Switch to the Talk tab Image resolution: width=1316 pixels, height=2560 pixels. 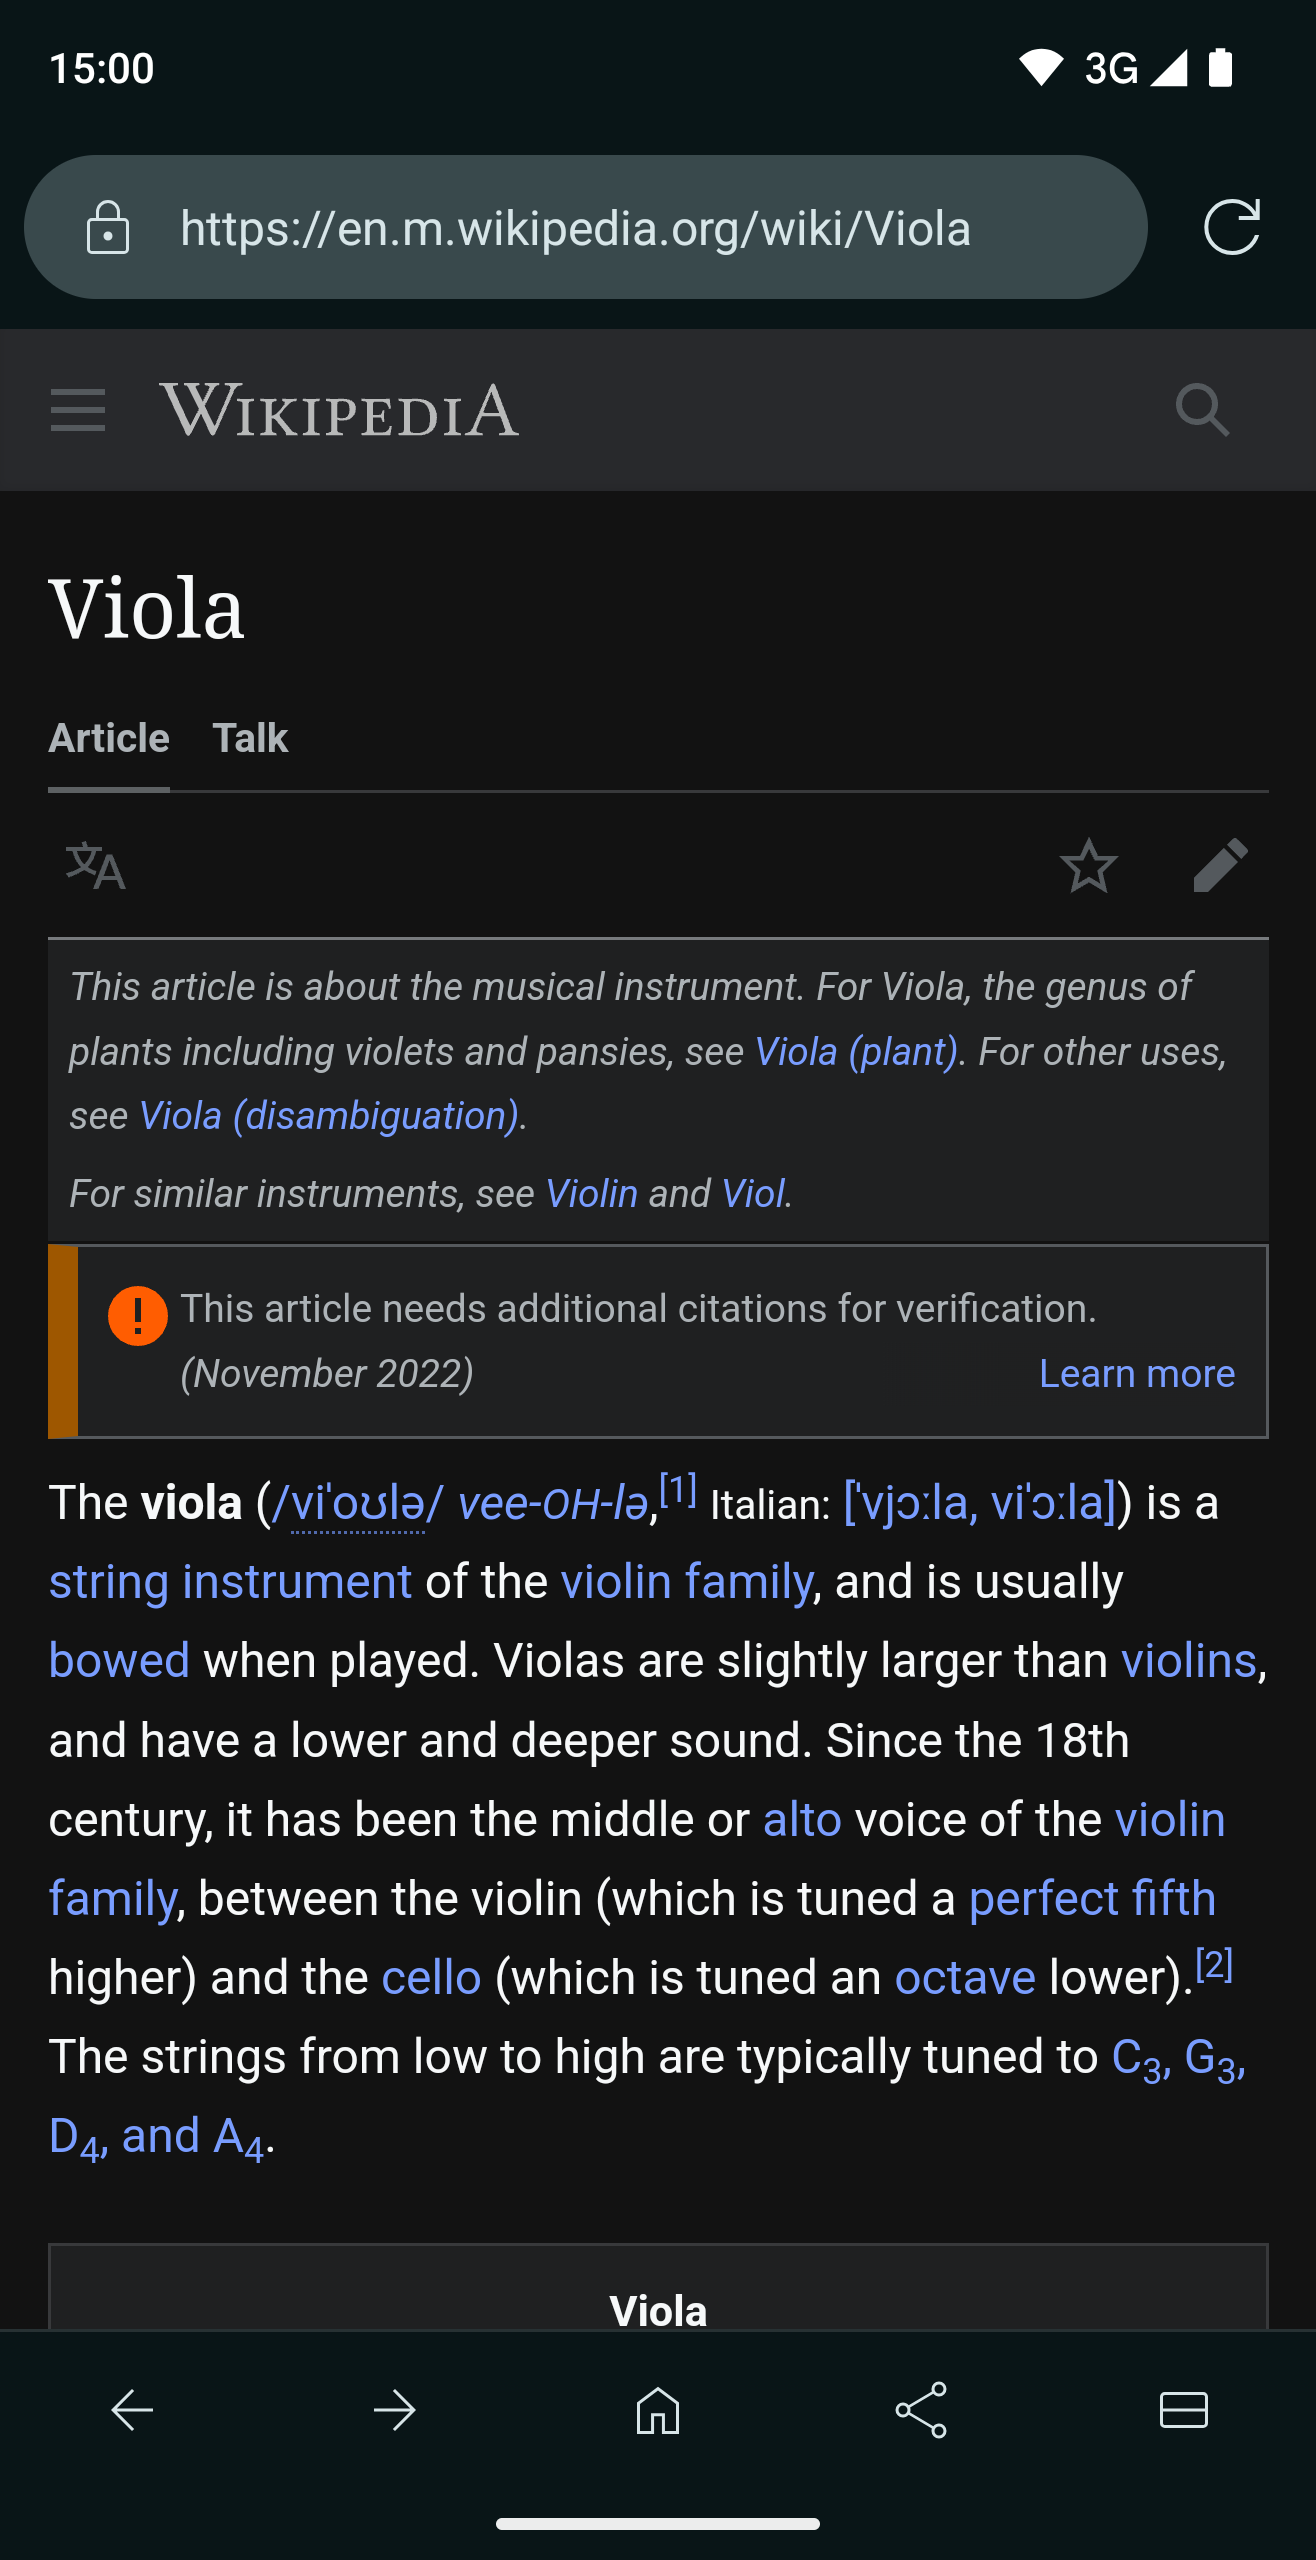(x=250, y=738)
